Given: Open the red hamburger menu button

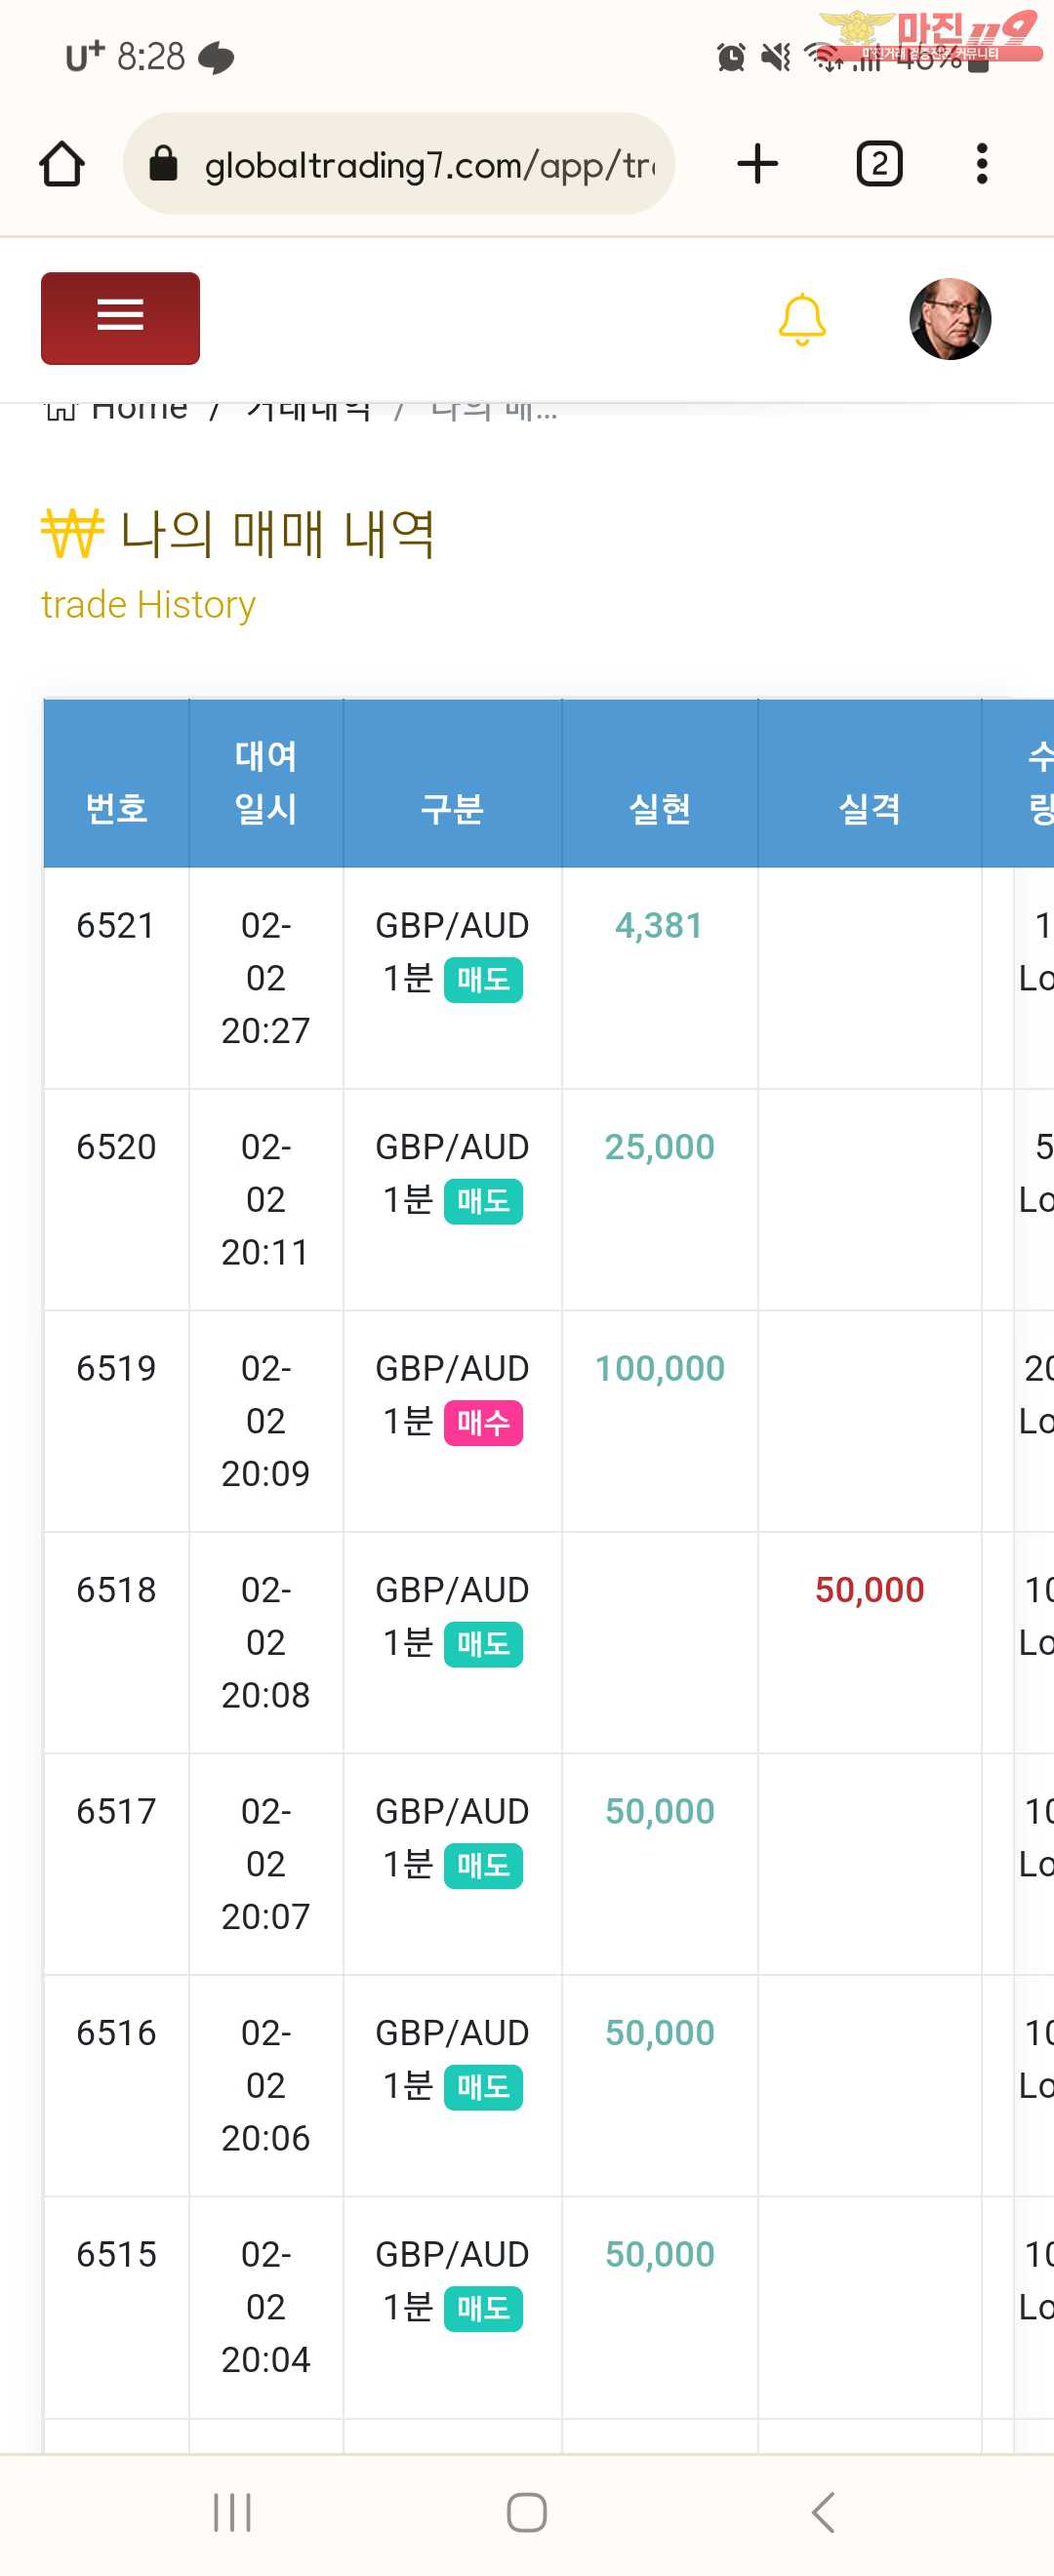Looking at the screenshot, I should pos(120,318).
